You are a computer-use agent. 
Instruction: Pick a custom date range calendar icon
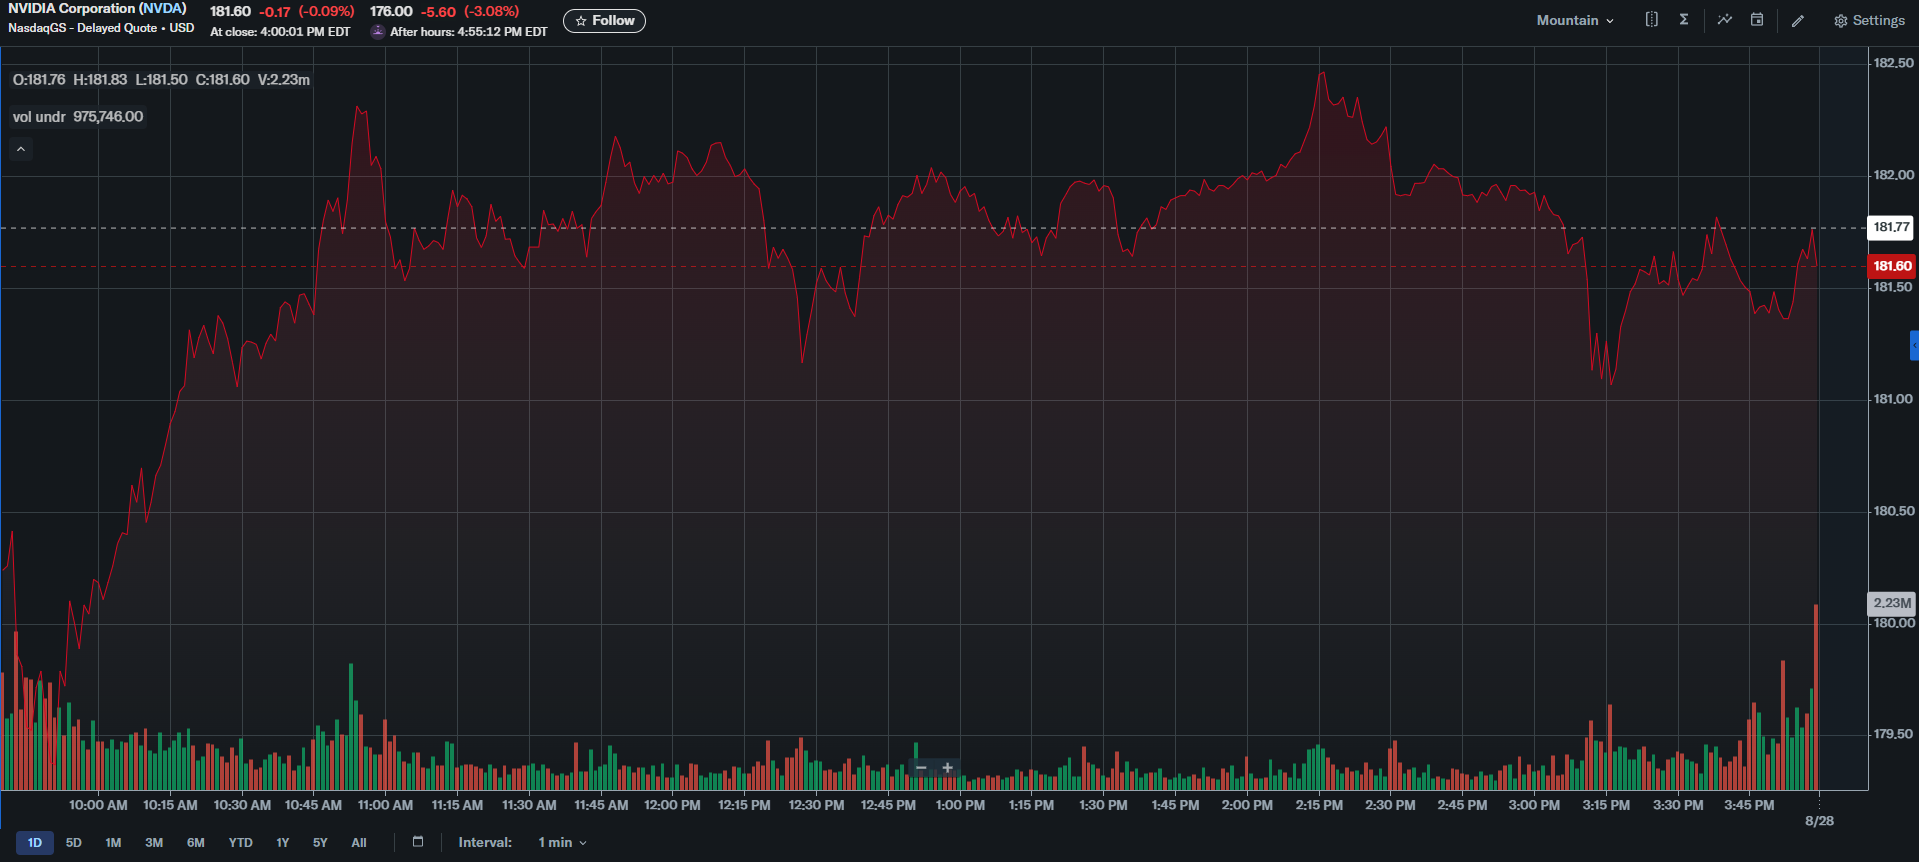pyautogui.click(x=418, y=842)
